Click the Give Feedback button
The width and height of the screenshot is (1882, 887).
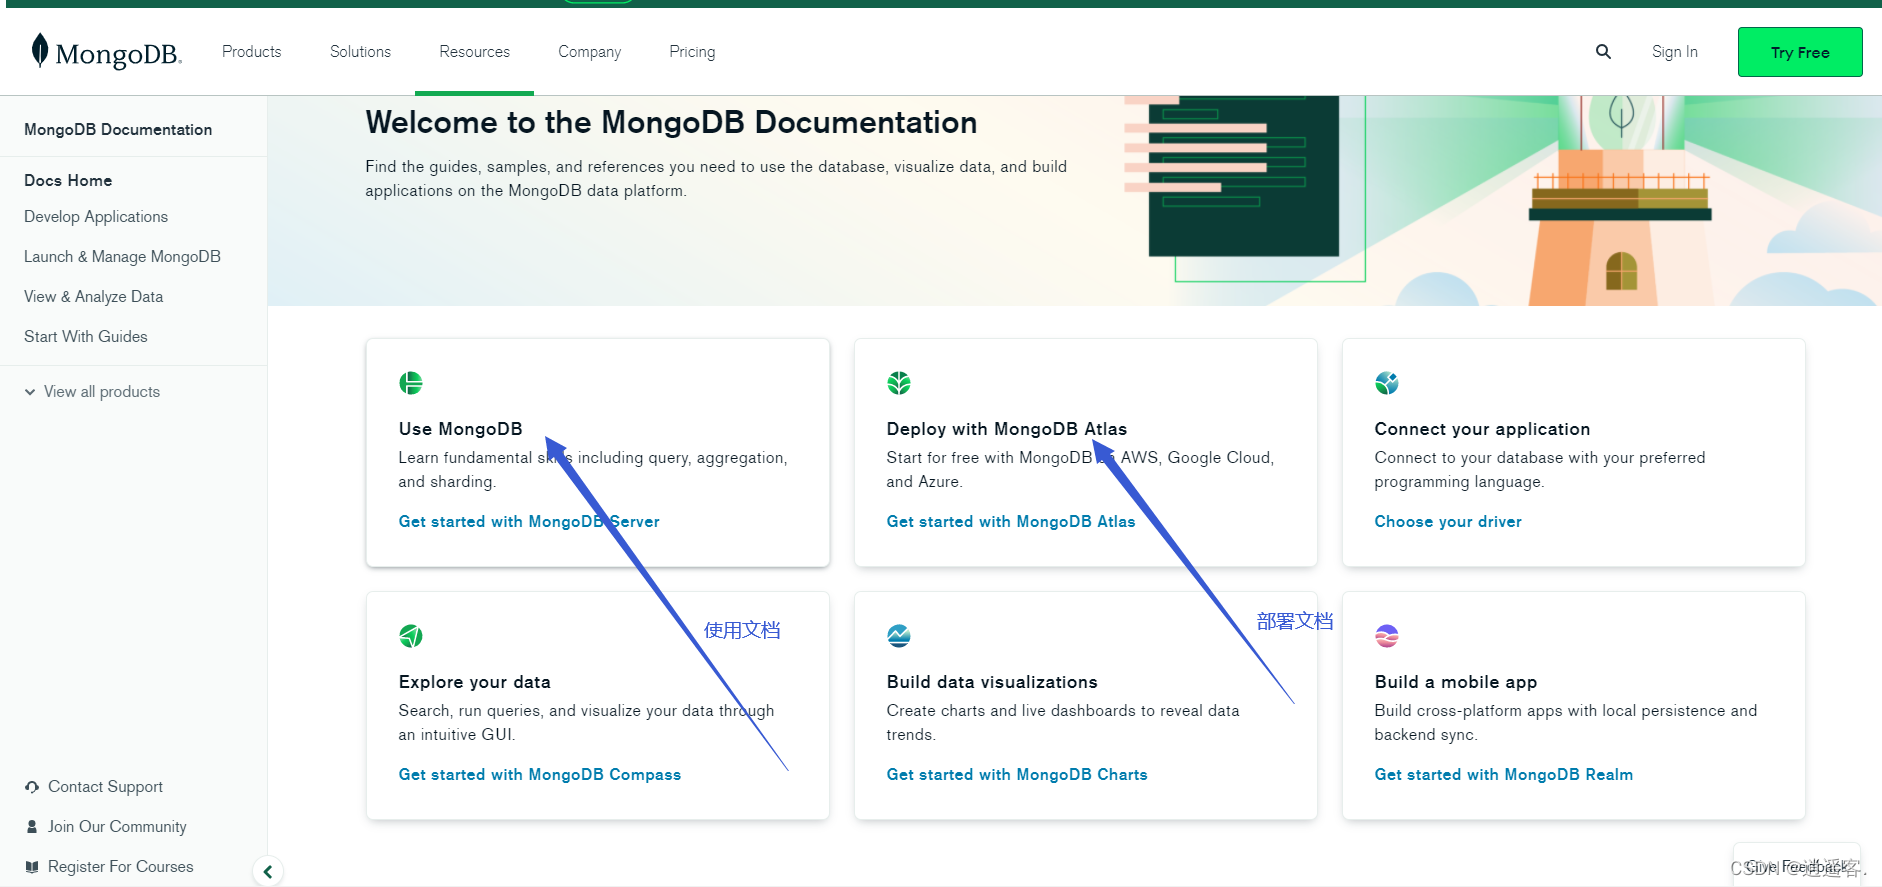coord(1796,866)
